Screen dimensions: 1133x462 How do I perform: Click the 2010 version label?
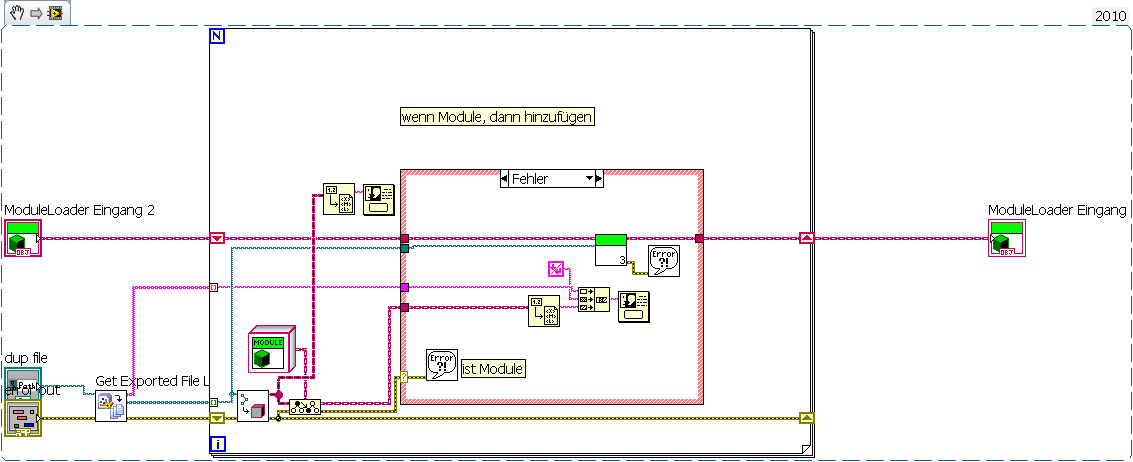(x=1111, y=15)
